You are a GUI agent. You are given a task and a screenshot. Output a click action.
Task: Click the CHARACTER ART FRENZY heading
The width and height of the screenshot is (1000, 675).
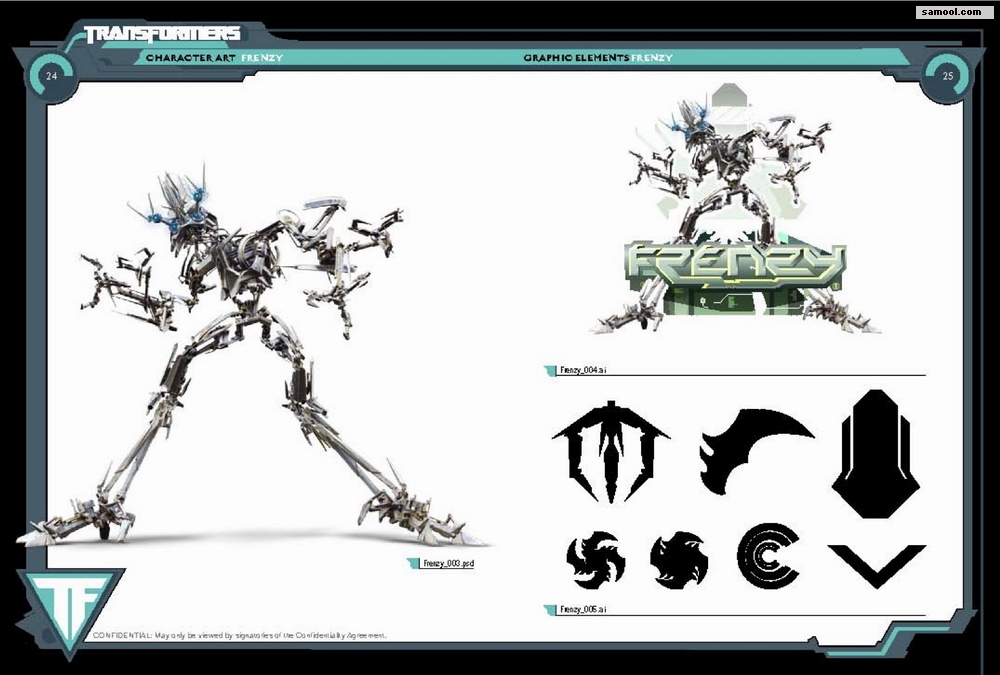click(214, 57)
